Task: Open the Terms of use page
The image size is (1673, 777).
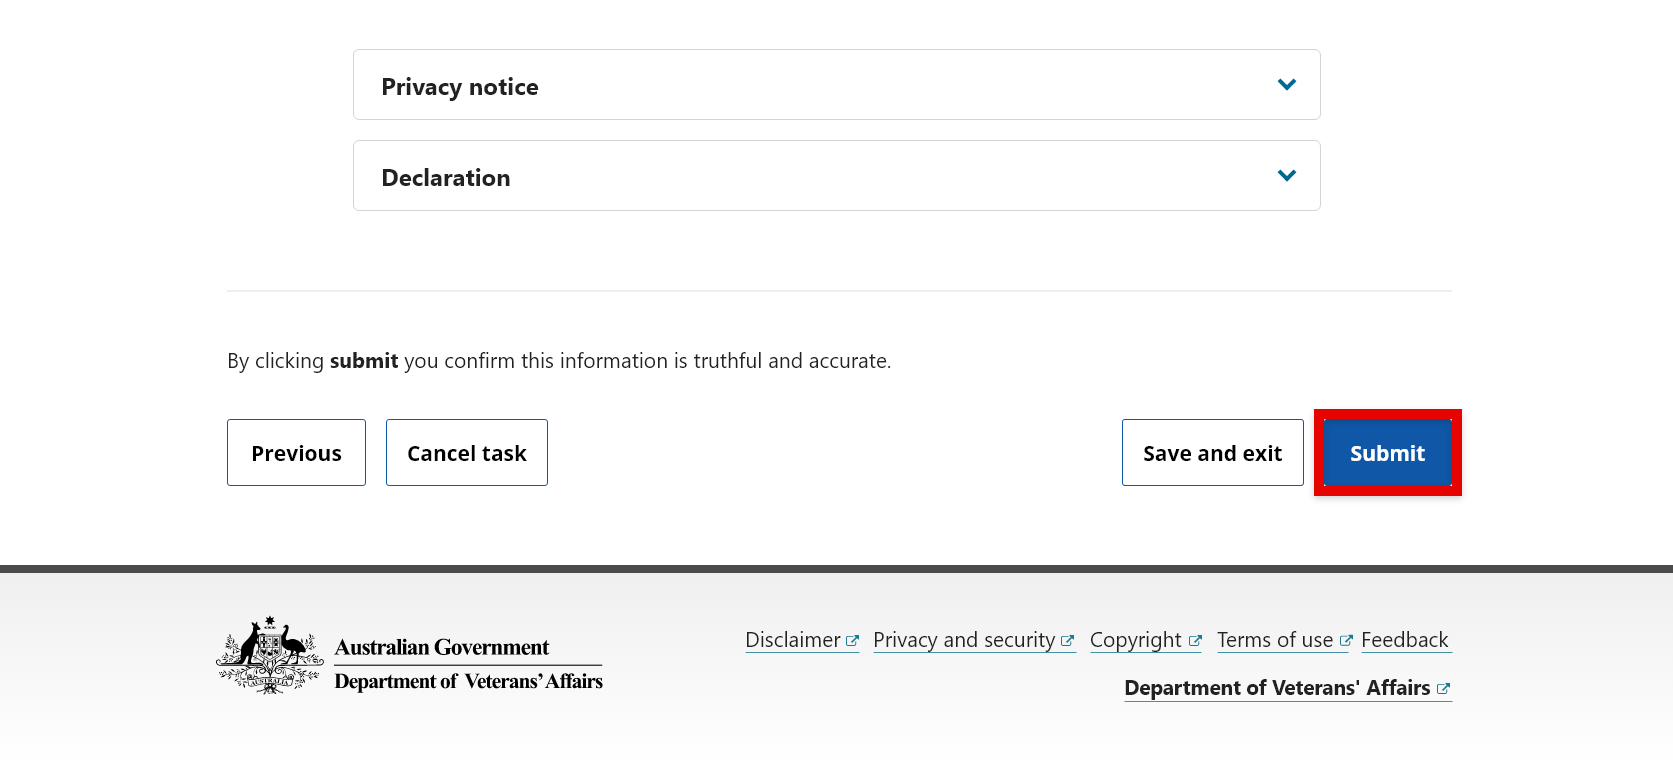Action: point(1275,640)
